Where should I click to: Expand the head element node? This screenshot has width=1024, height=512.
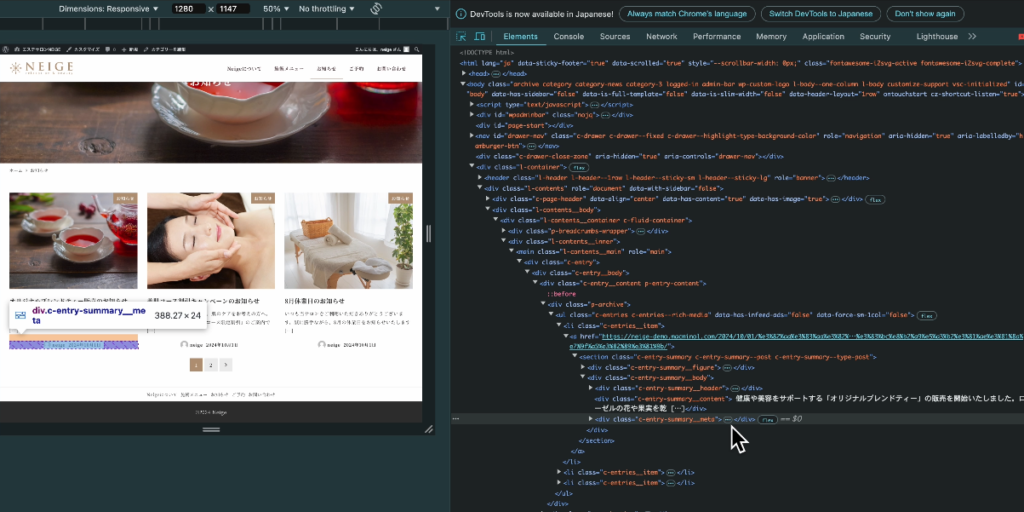463,73
